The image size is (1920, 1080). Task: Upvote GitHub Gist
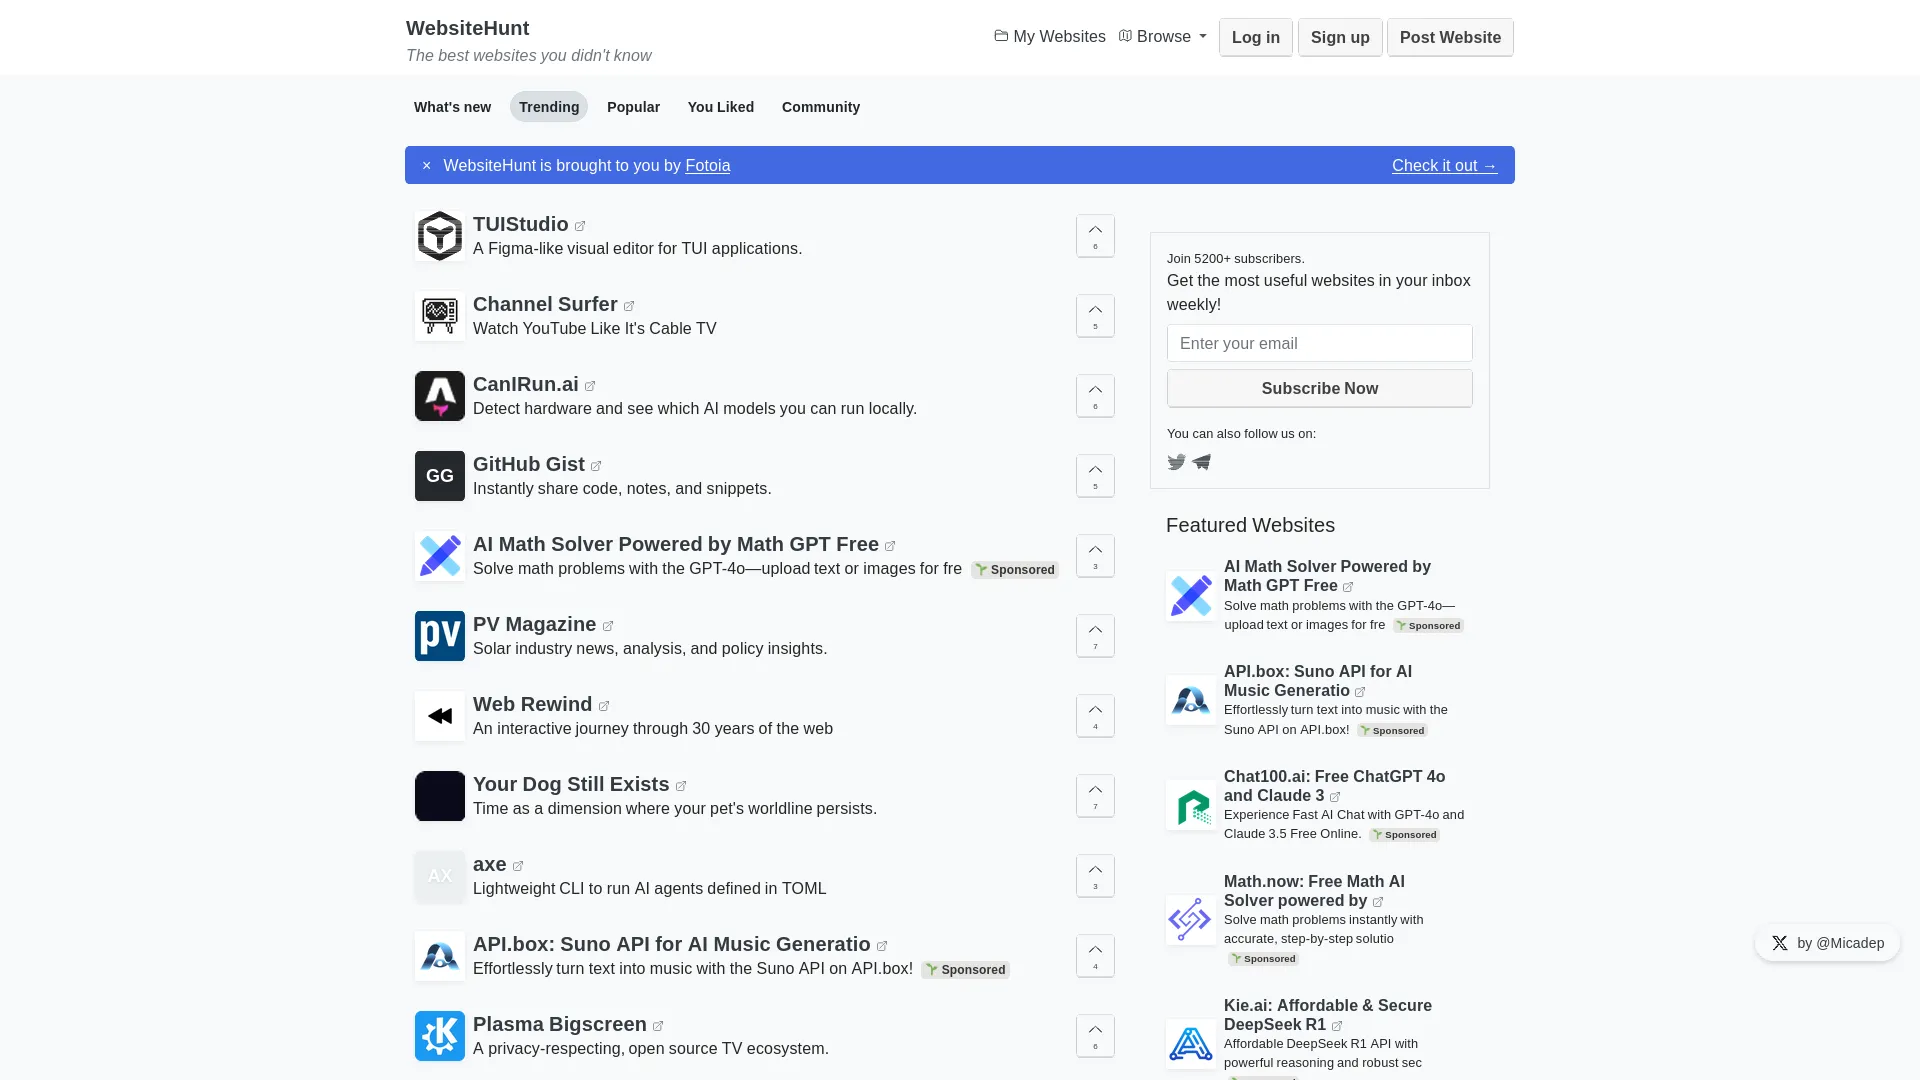[x=1095, y=476]
